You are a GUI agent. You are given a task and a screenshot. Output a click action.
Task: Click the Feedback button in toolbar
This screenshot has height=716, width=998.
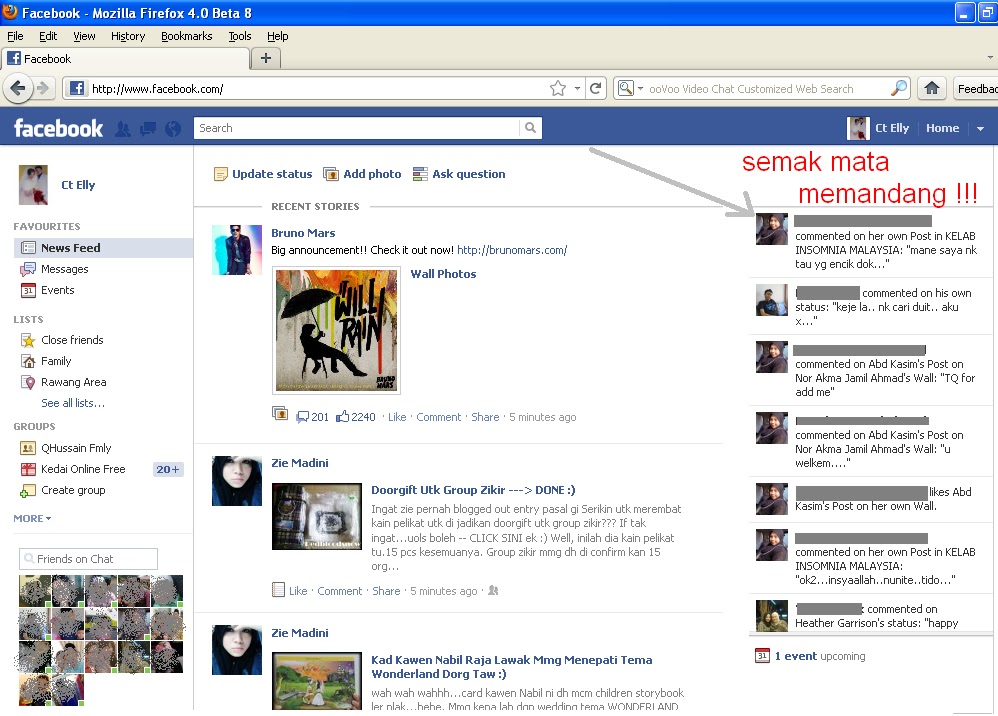(975, 88)
